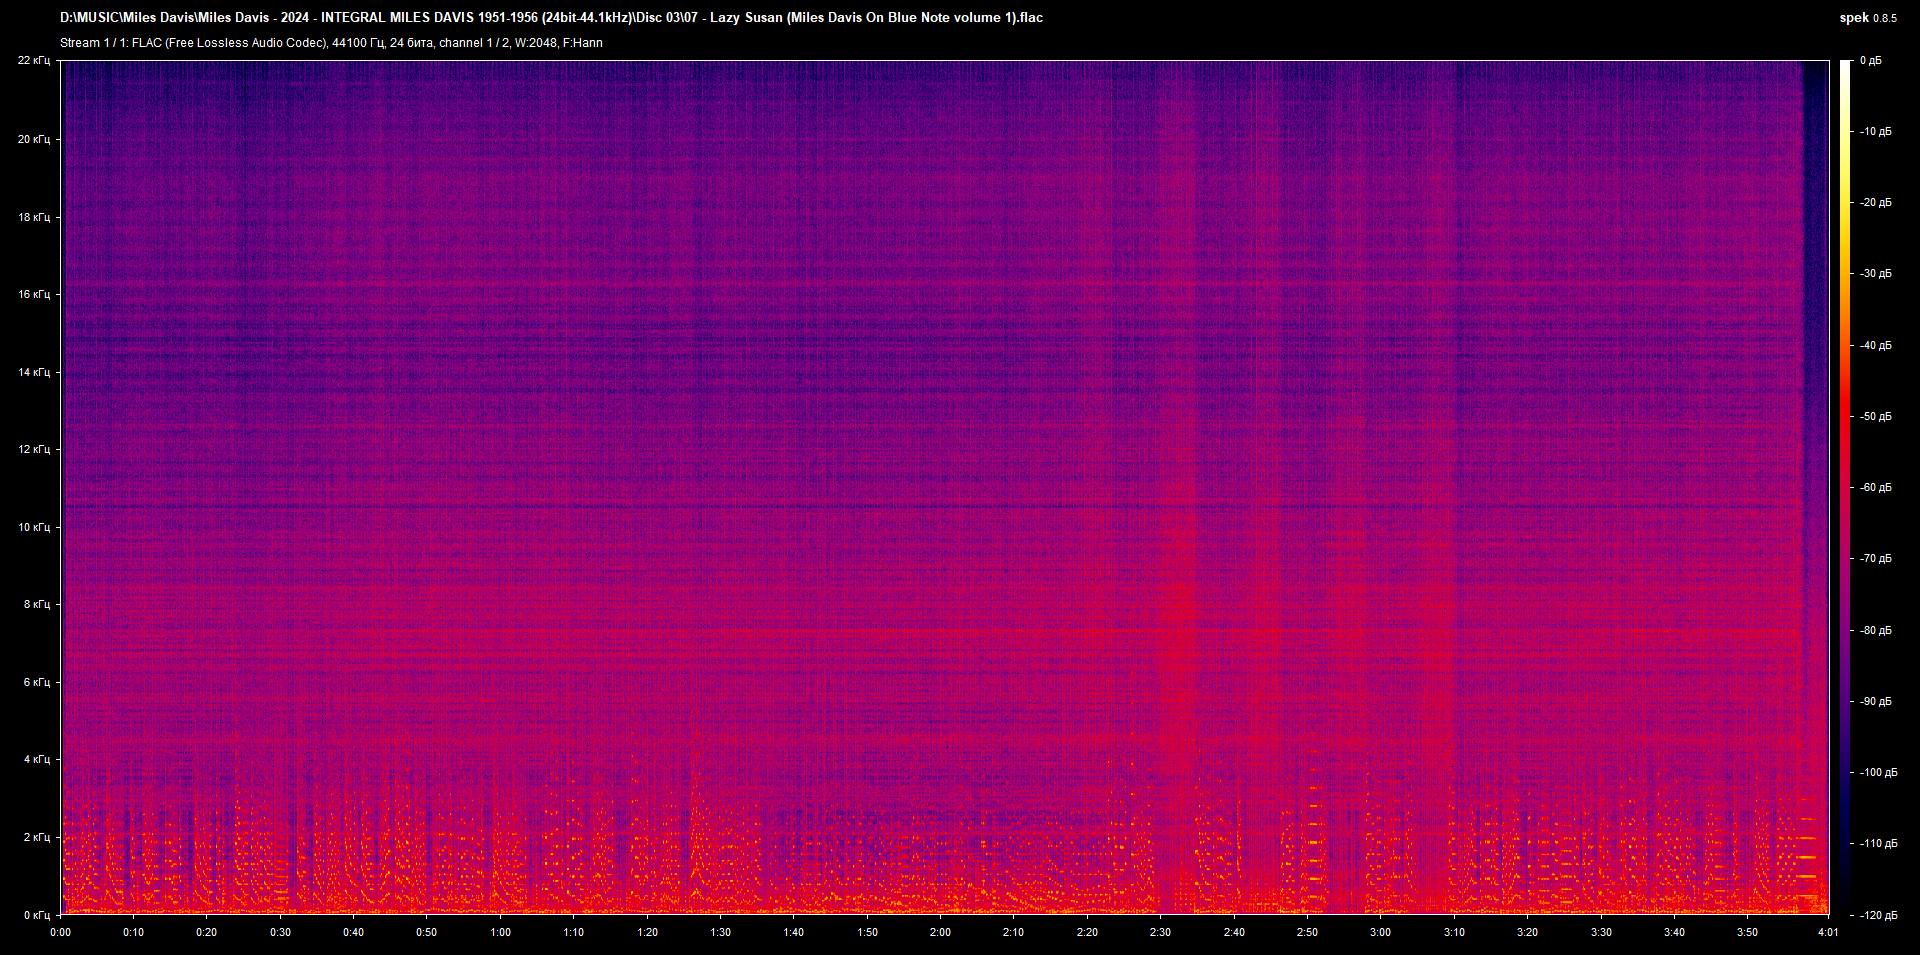Click the -70 дБ color scale label
Screen dimensions: 1920x955
click(x=1875, y=558)
